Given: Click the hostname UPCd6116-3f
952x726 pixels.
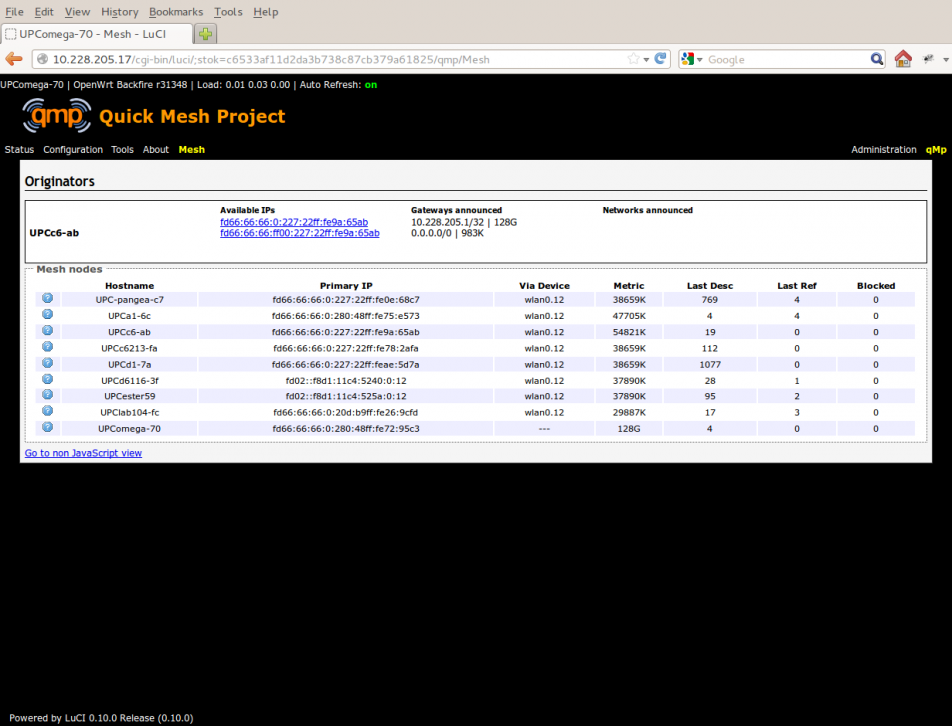Looking at the screenshot, I should [129, 381].
